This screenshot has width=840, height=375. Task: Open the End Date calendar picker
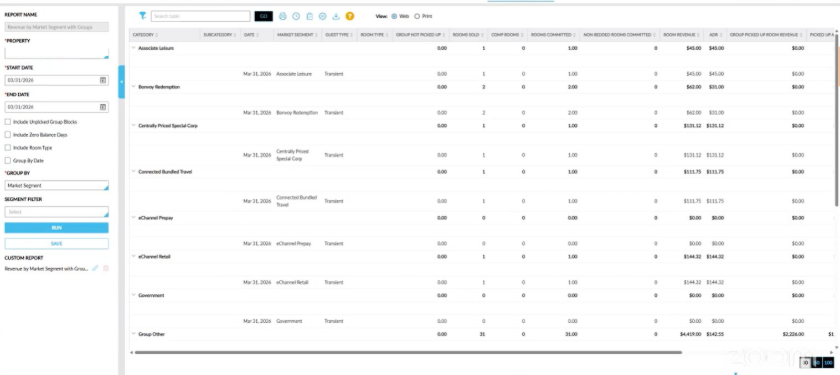(103, 107)
